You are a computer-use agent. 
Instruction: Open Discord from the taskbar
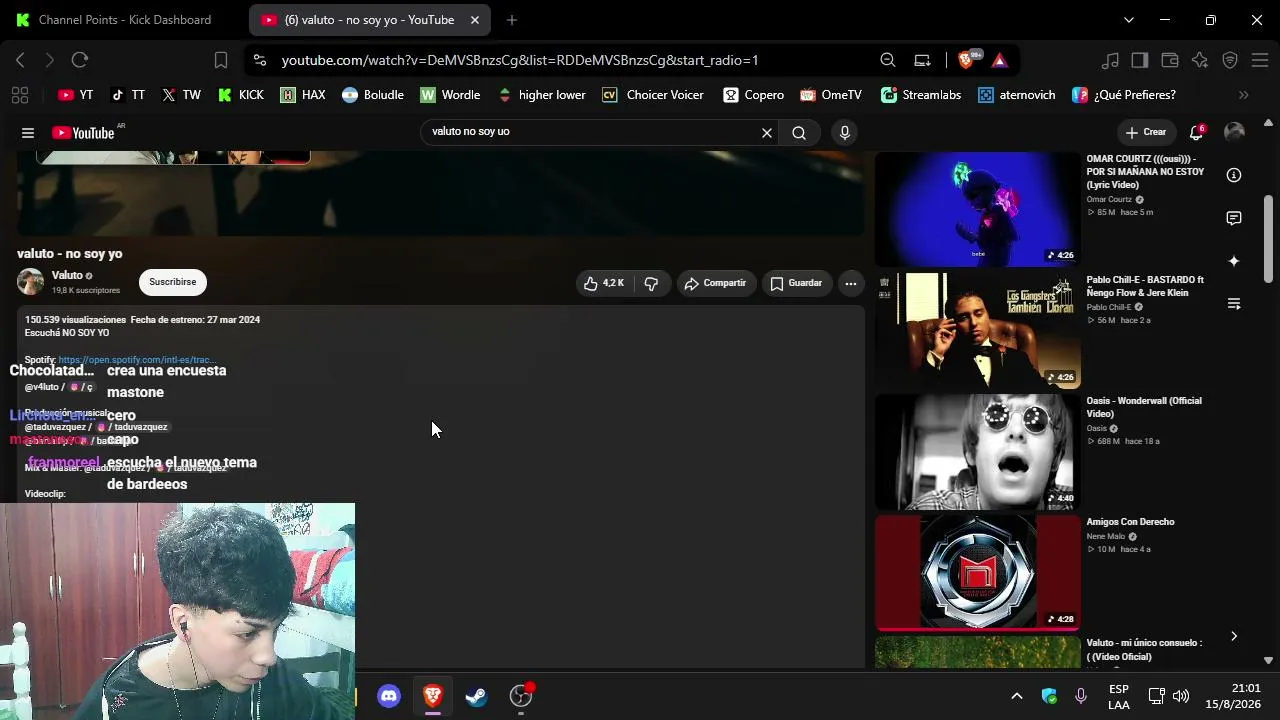point(389,696)
